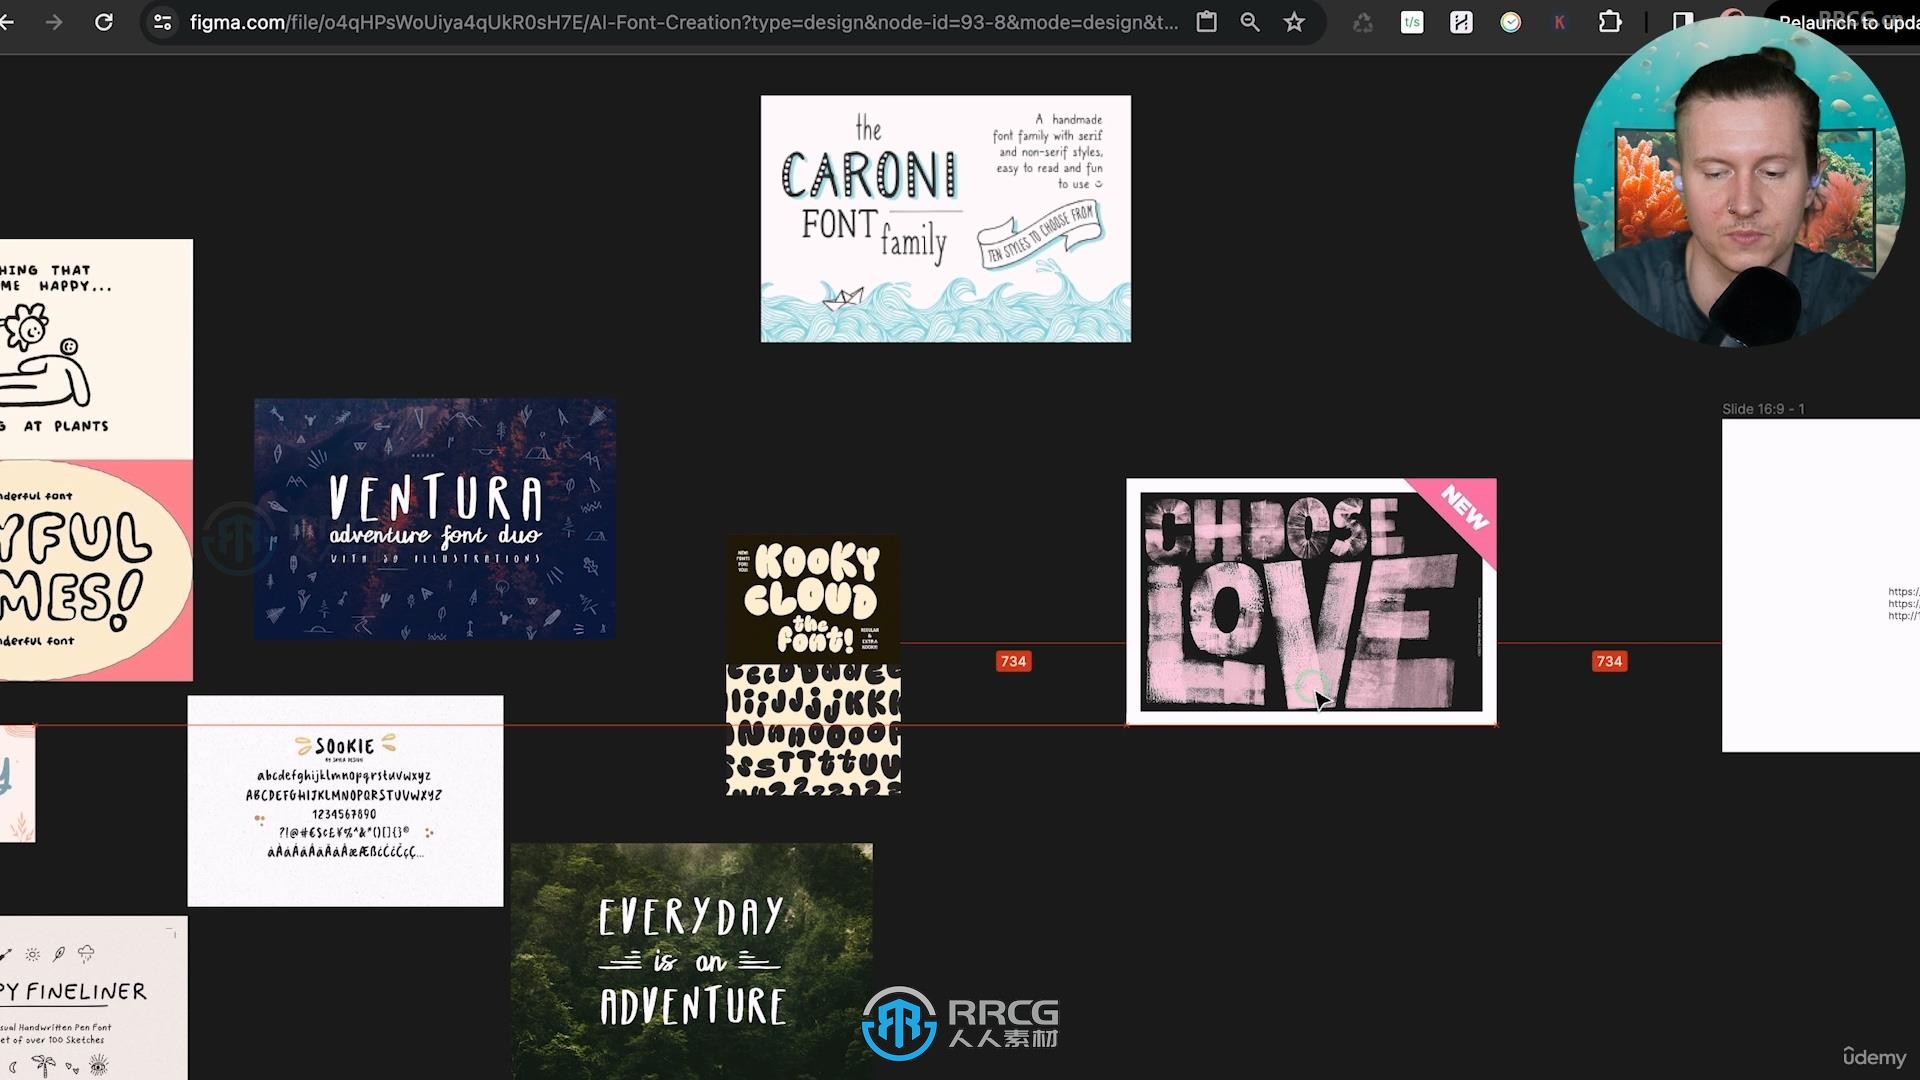Select the Fineliner handwritten font image
This screenshot has height=1080, width=1920.
coord(93,998)
